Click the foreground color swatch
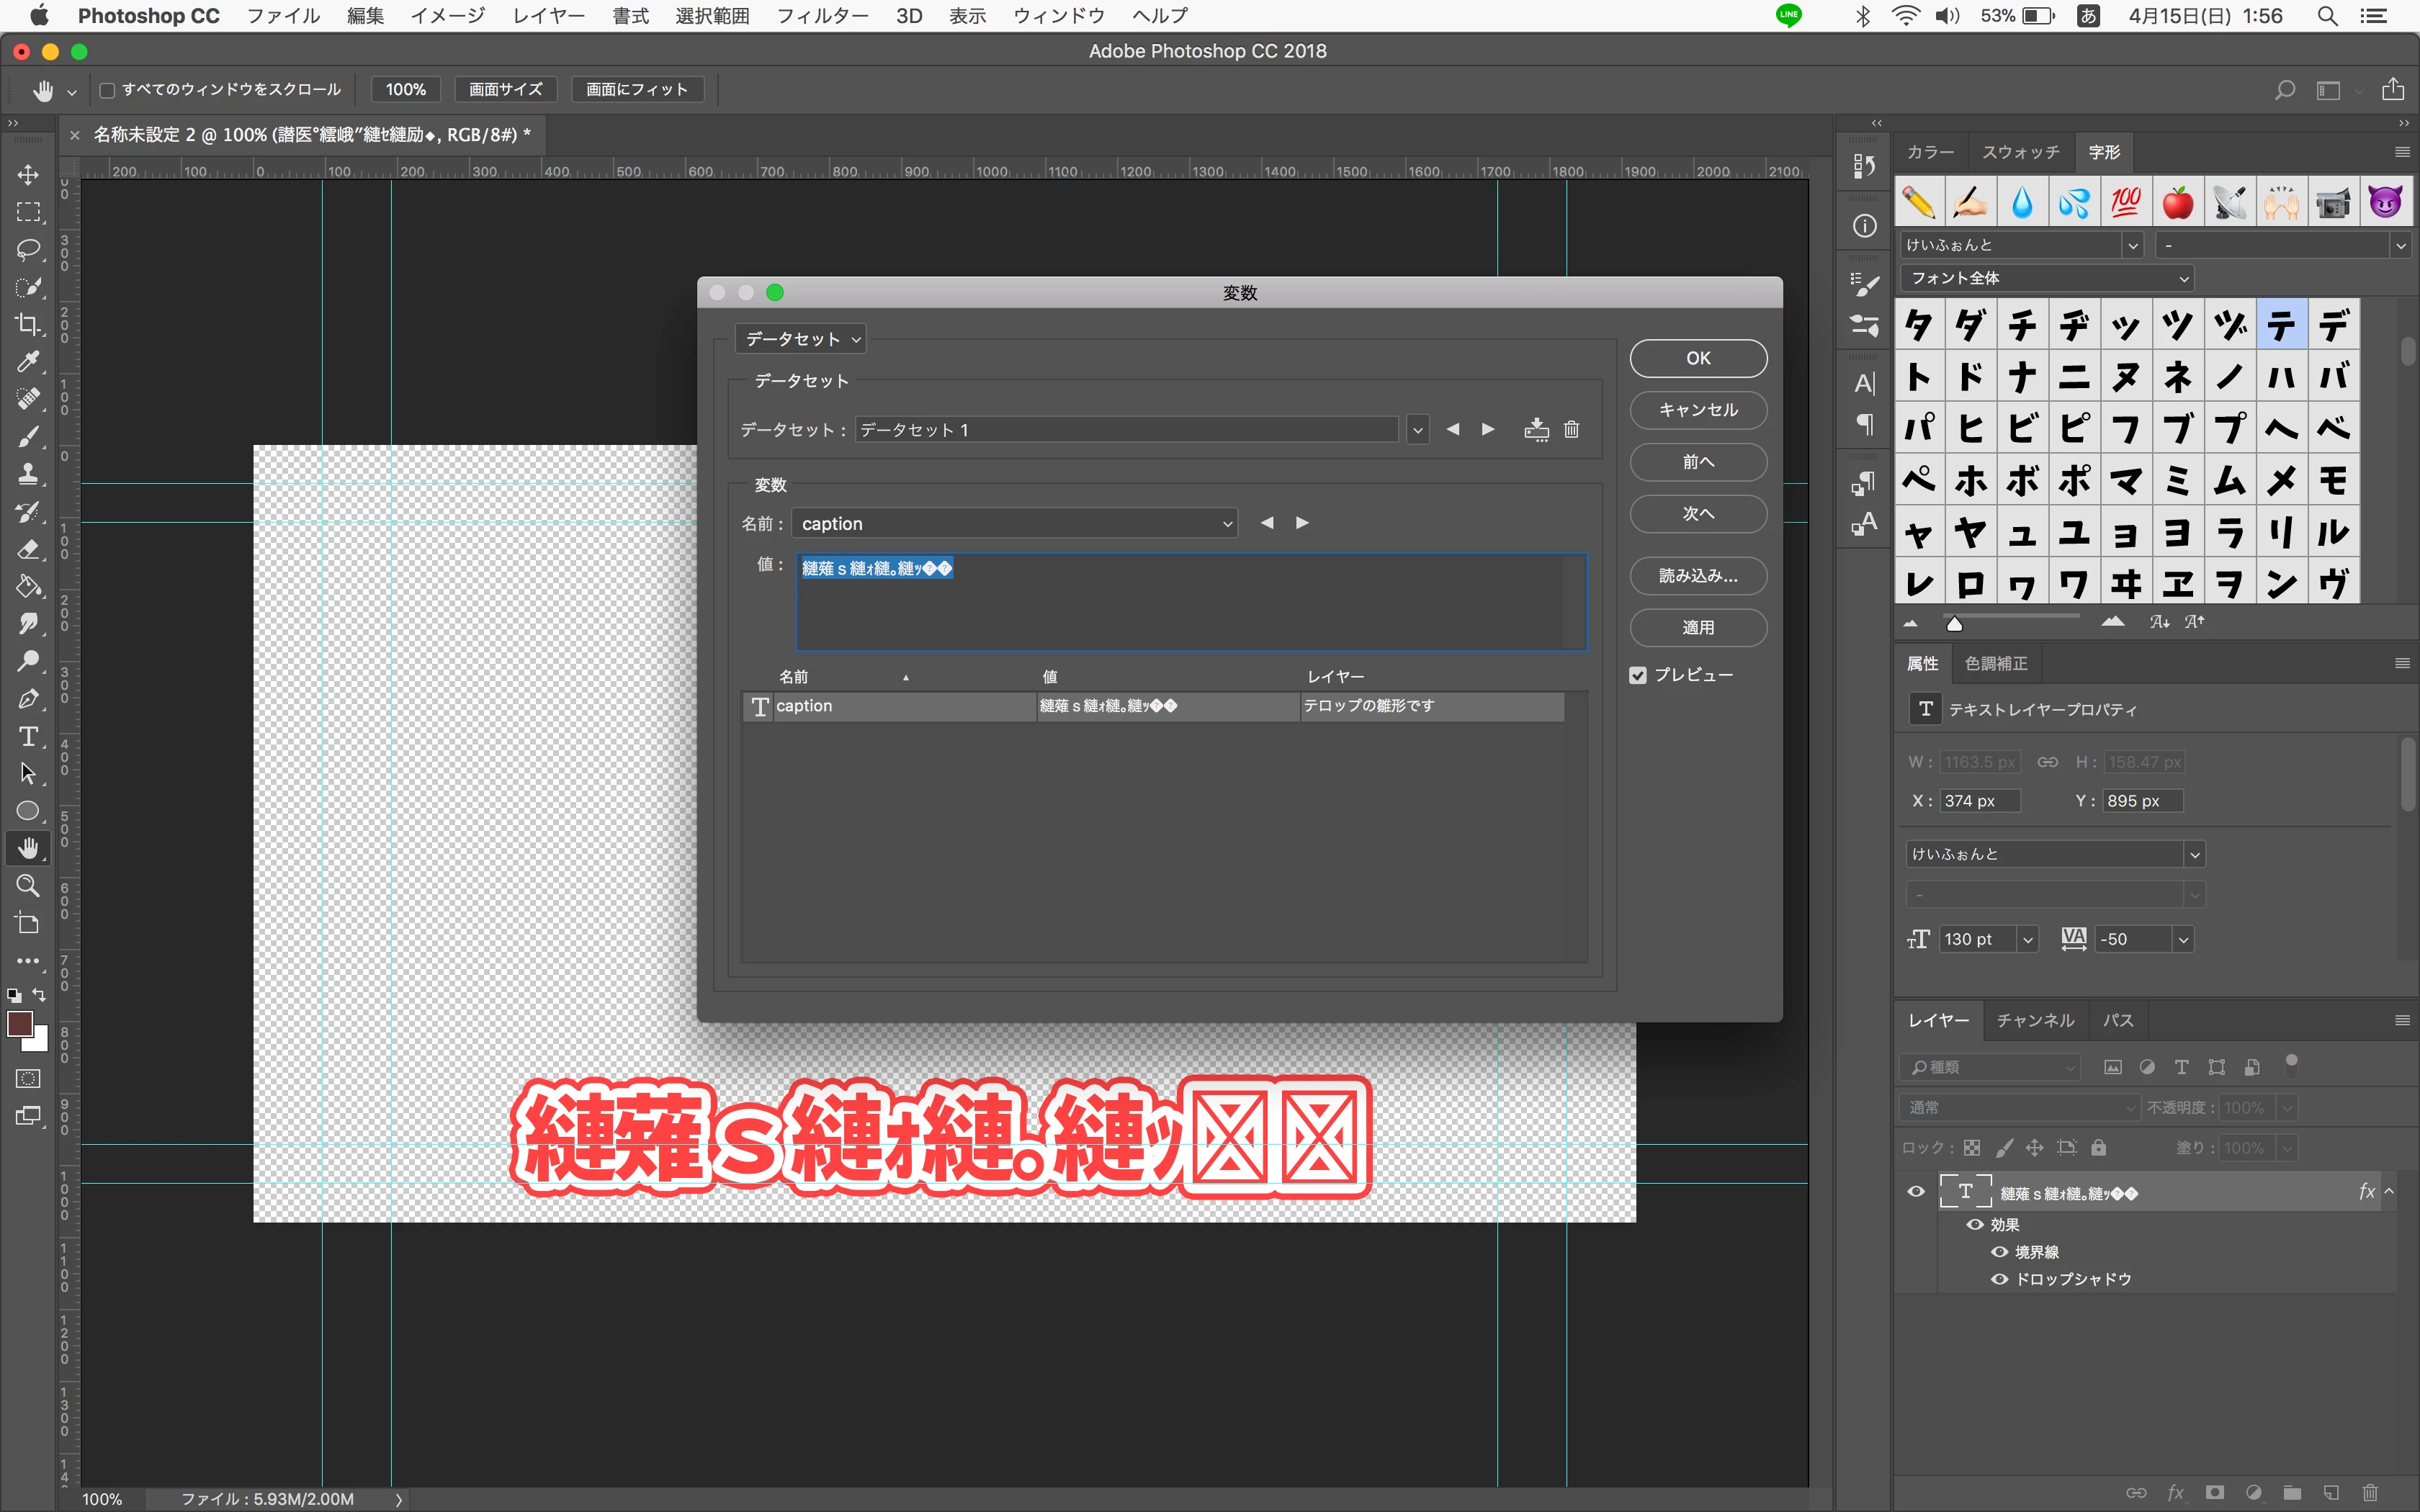Viewport: 2420px width, 1512px height. [x=19, y=1024]
